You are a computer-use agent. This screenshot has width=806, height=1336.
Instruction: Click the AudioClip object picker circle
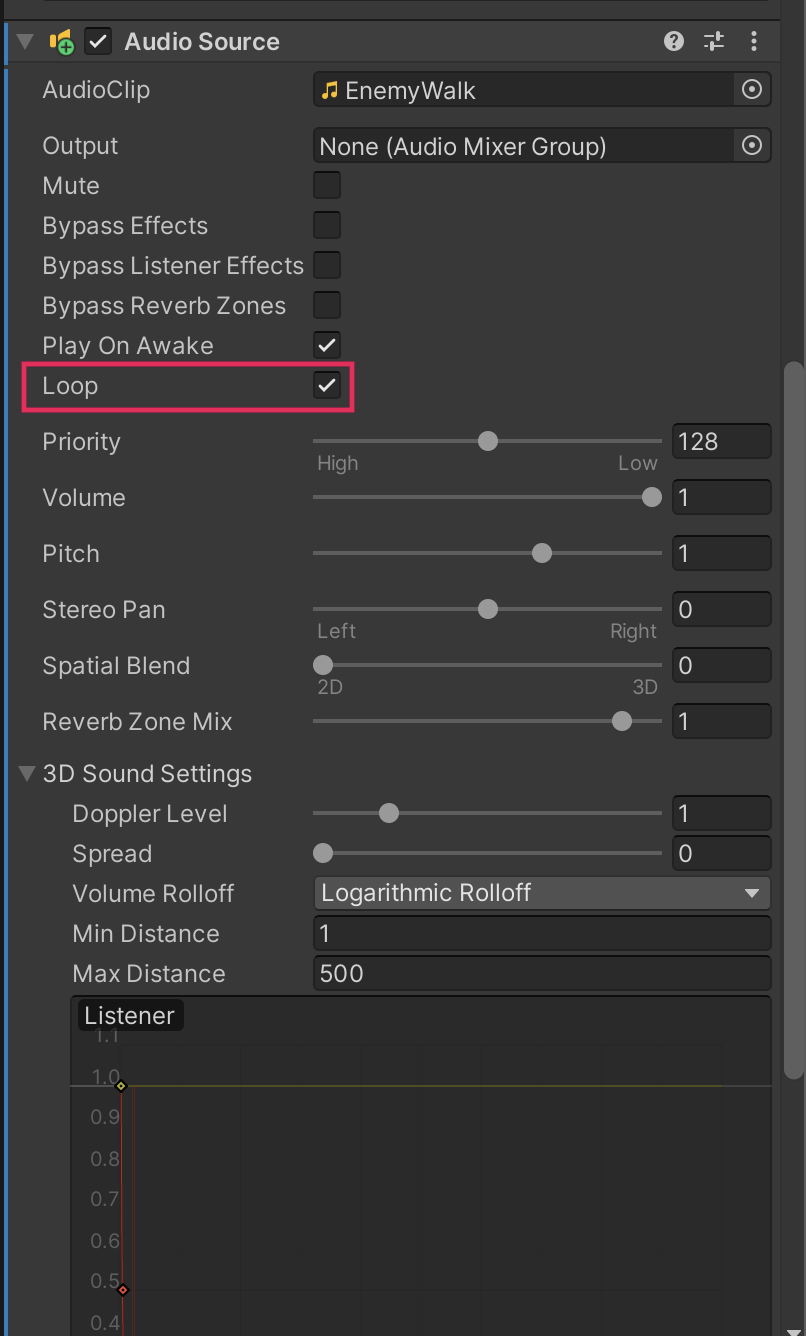(x=752, y=90)
